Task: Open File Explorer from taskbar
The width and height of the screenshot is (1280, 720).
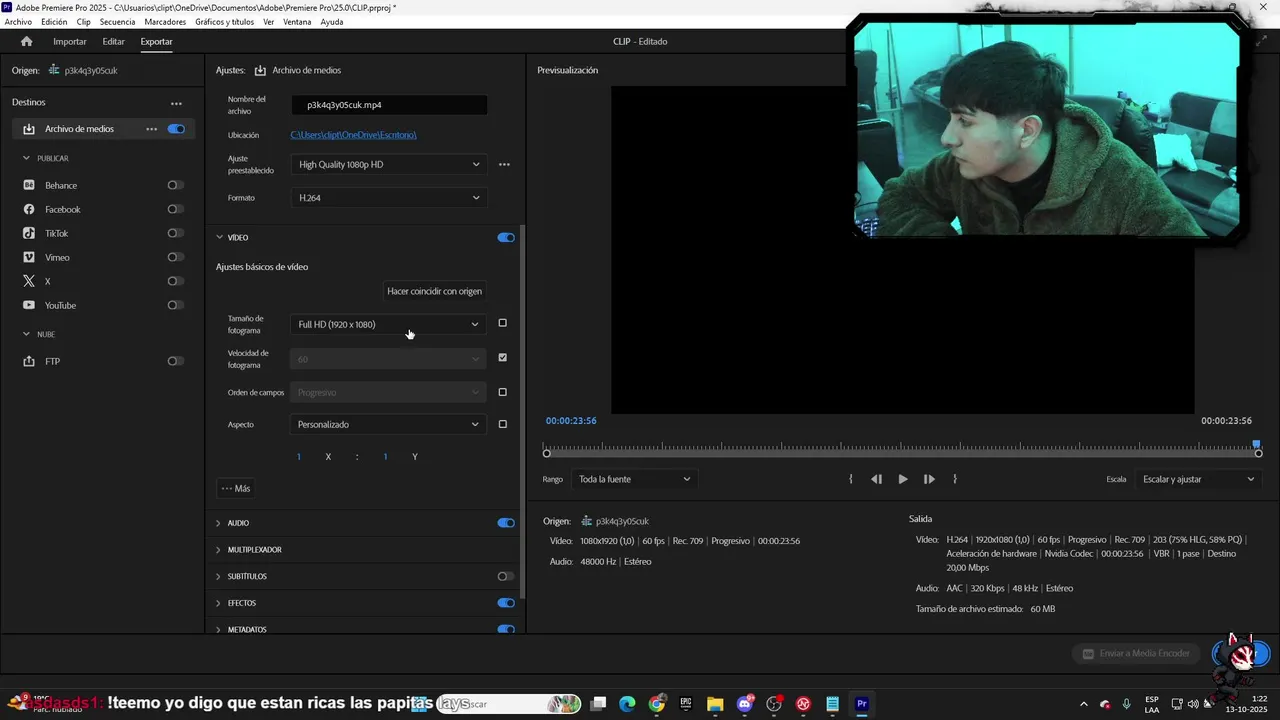Action: coord(715,704)
